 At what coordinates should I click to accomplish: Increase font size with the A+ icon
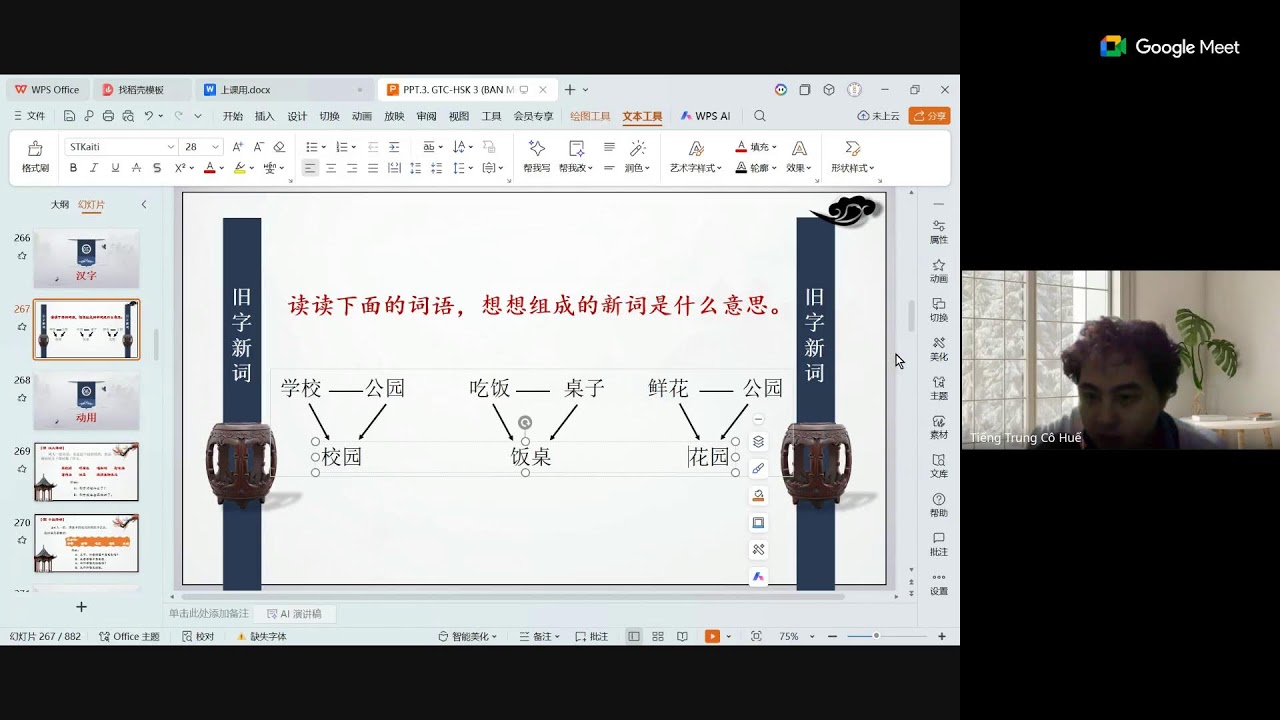[238, 147]
